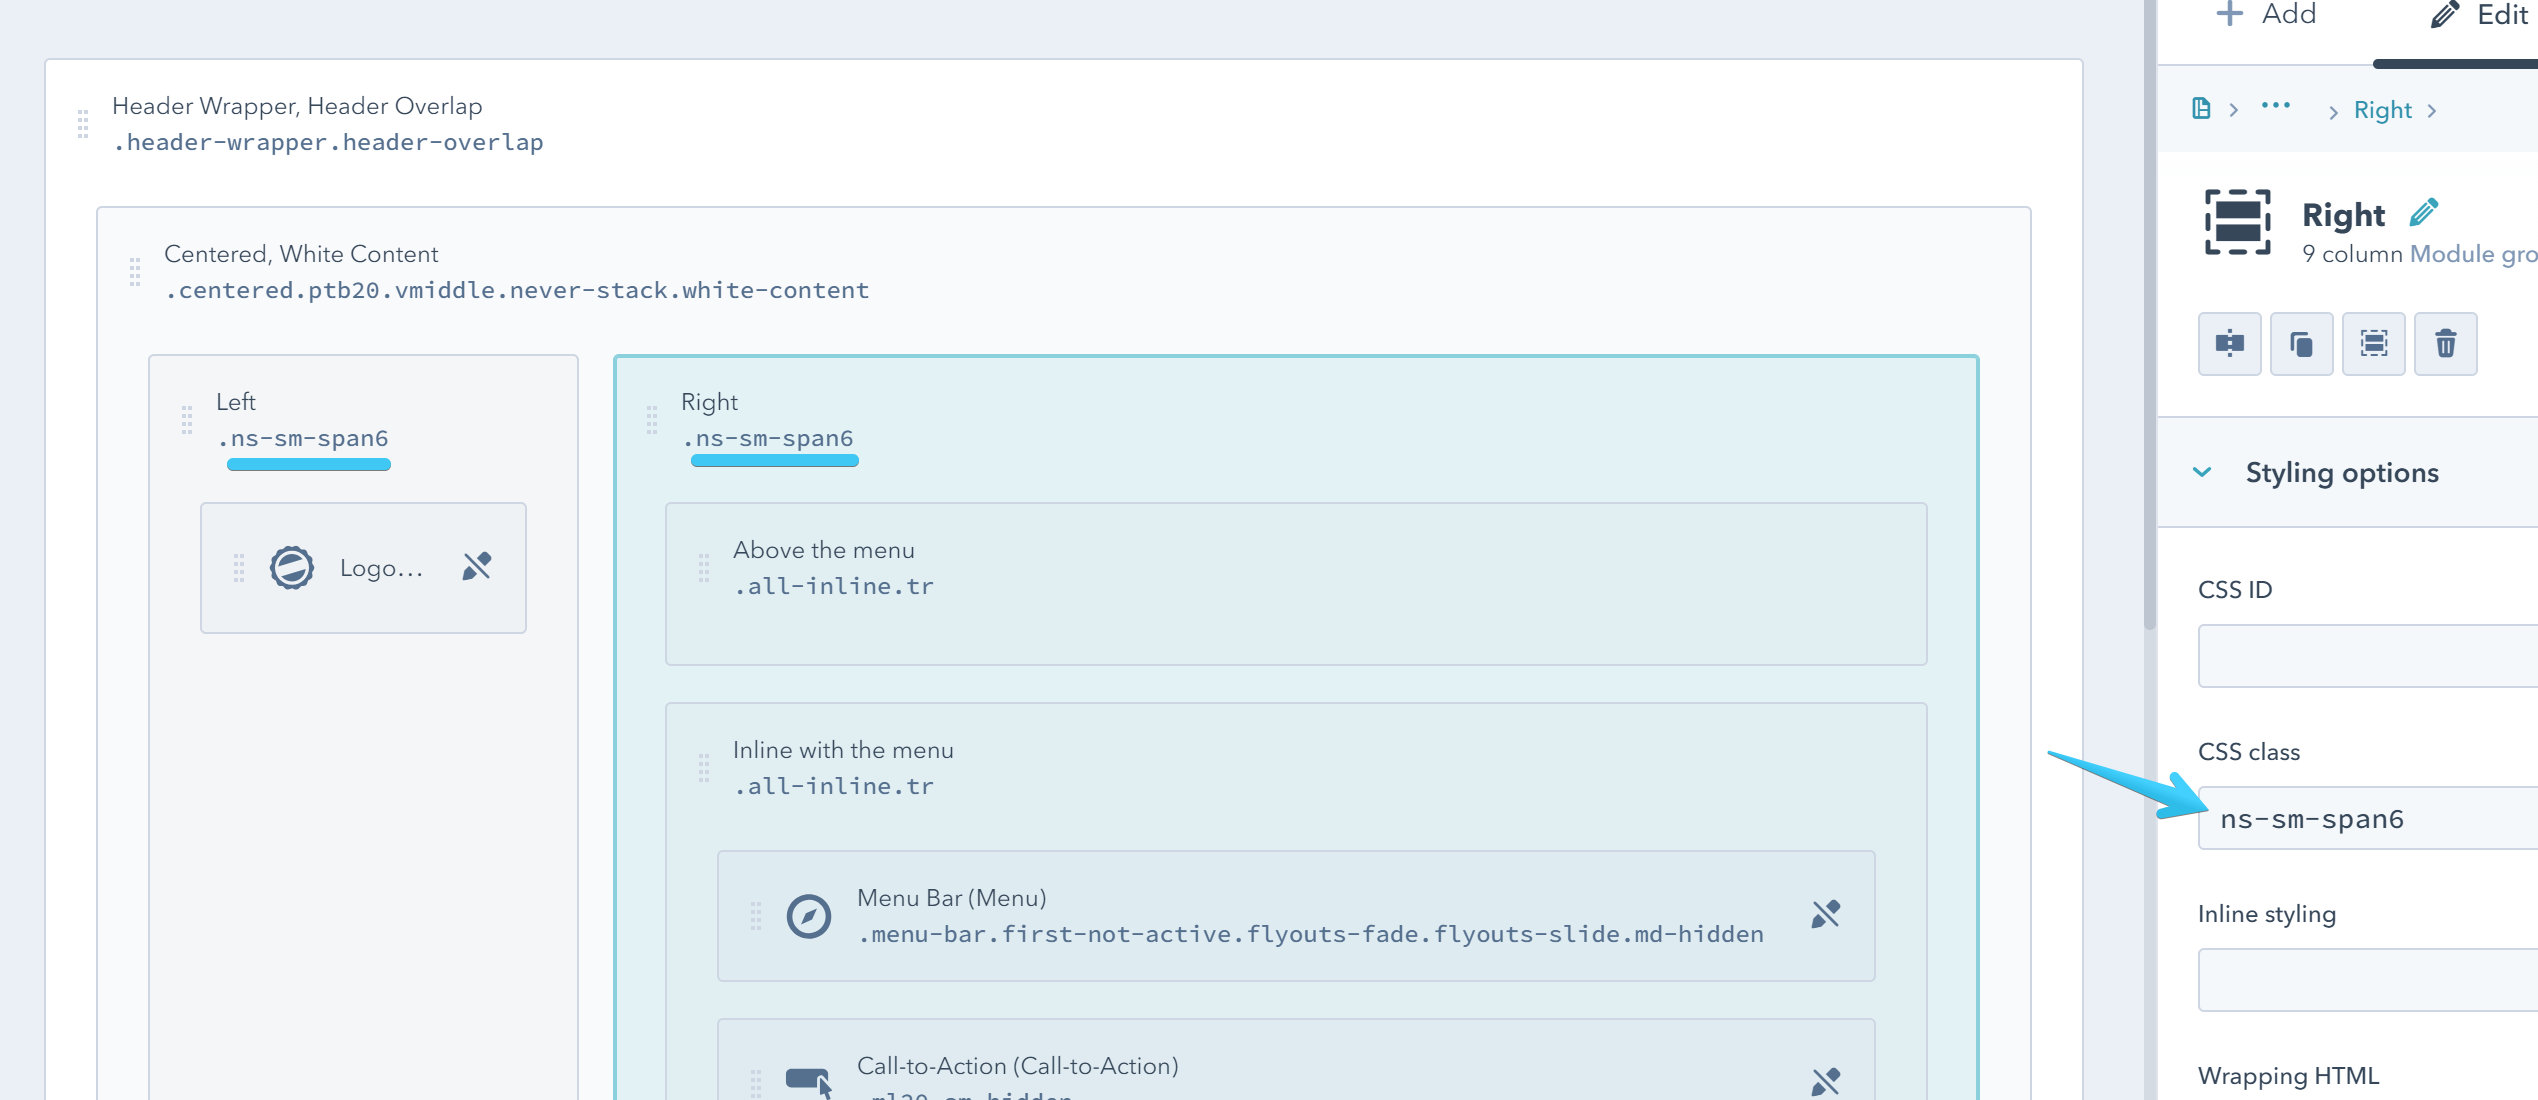Click chevron after Right in breadcrumb
This screenshot has width=2538, height=1100.
[2432, 111]
